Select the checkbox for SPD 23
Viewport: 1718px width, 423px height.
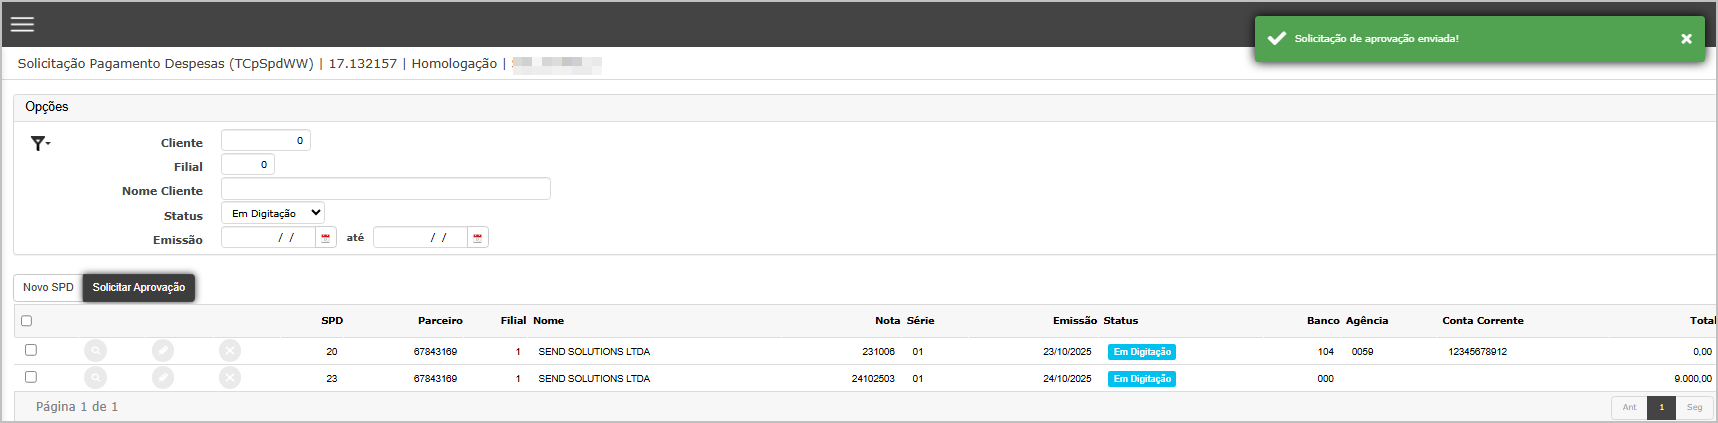(x=31, y=377)
